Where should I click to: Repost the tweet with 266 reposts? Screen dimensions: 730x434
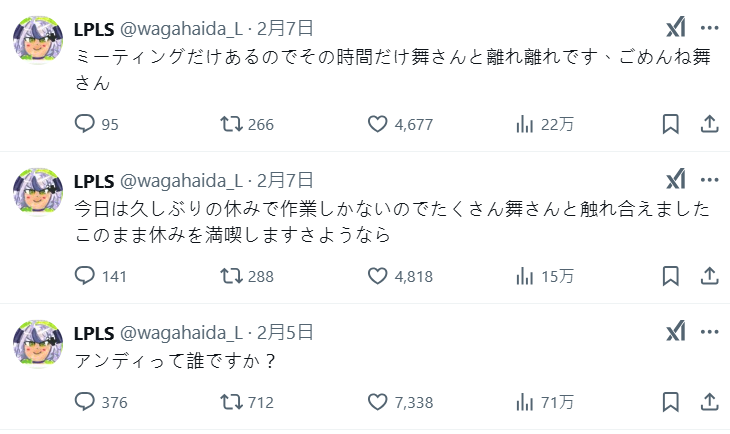[x=230, y=124]
